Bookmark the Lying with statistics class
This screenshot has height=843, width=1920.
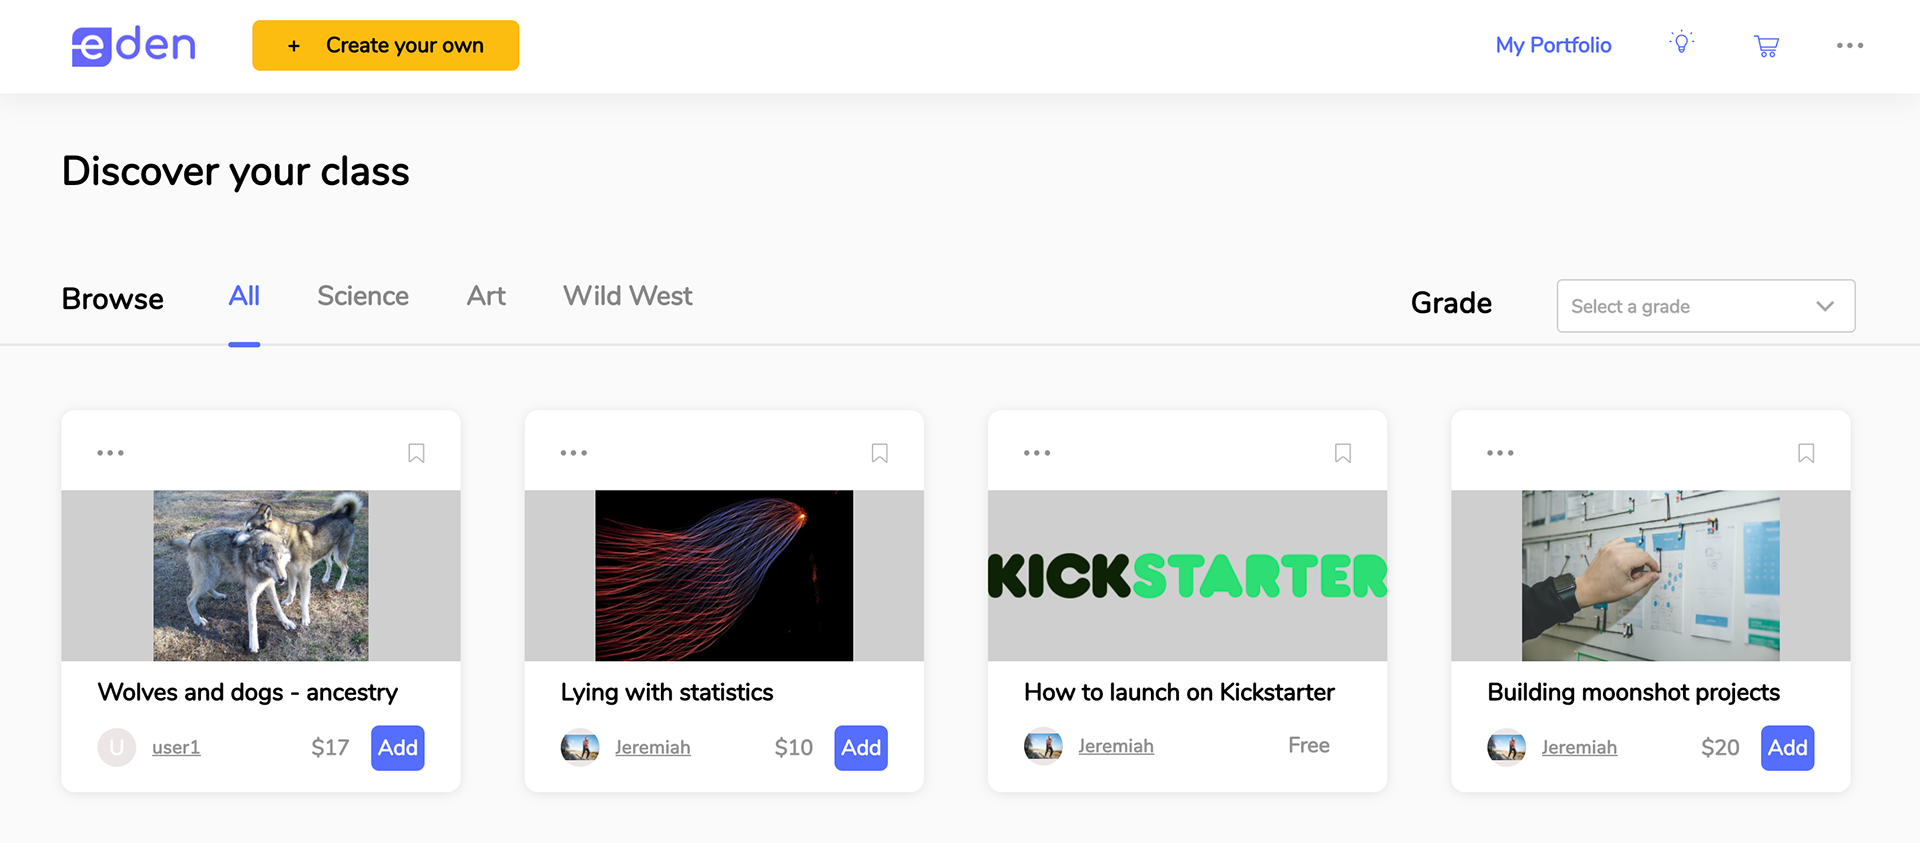pyautogui.click(x=879, y=453)
